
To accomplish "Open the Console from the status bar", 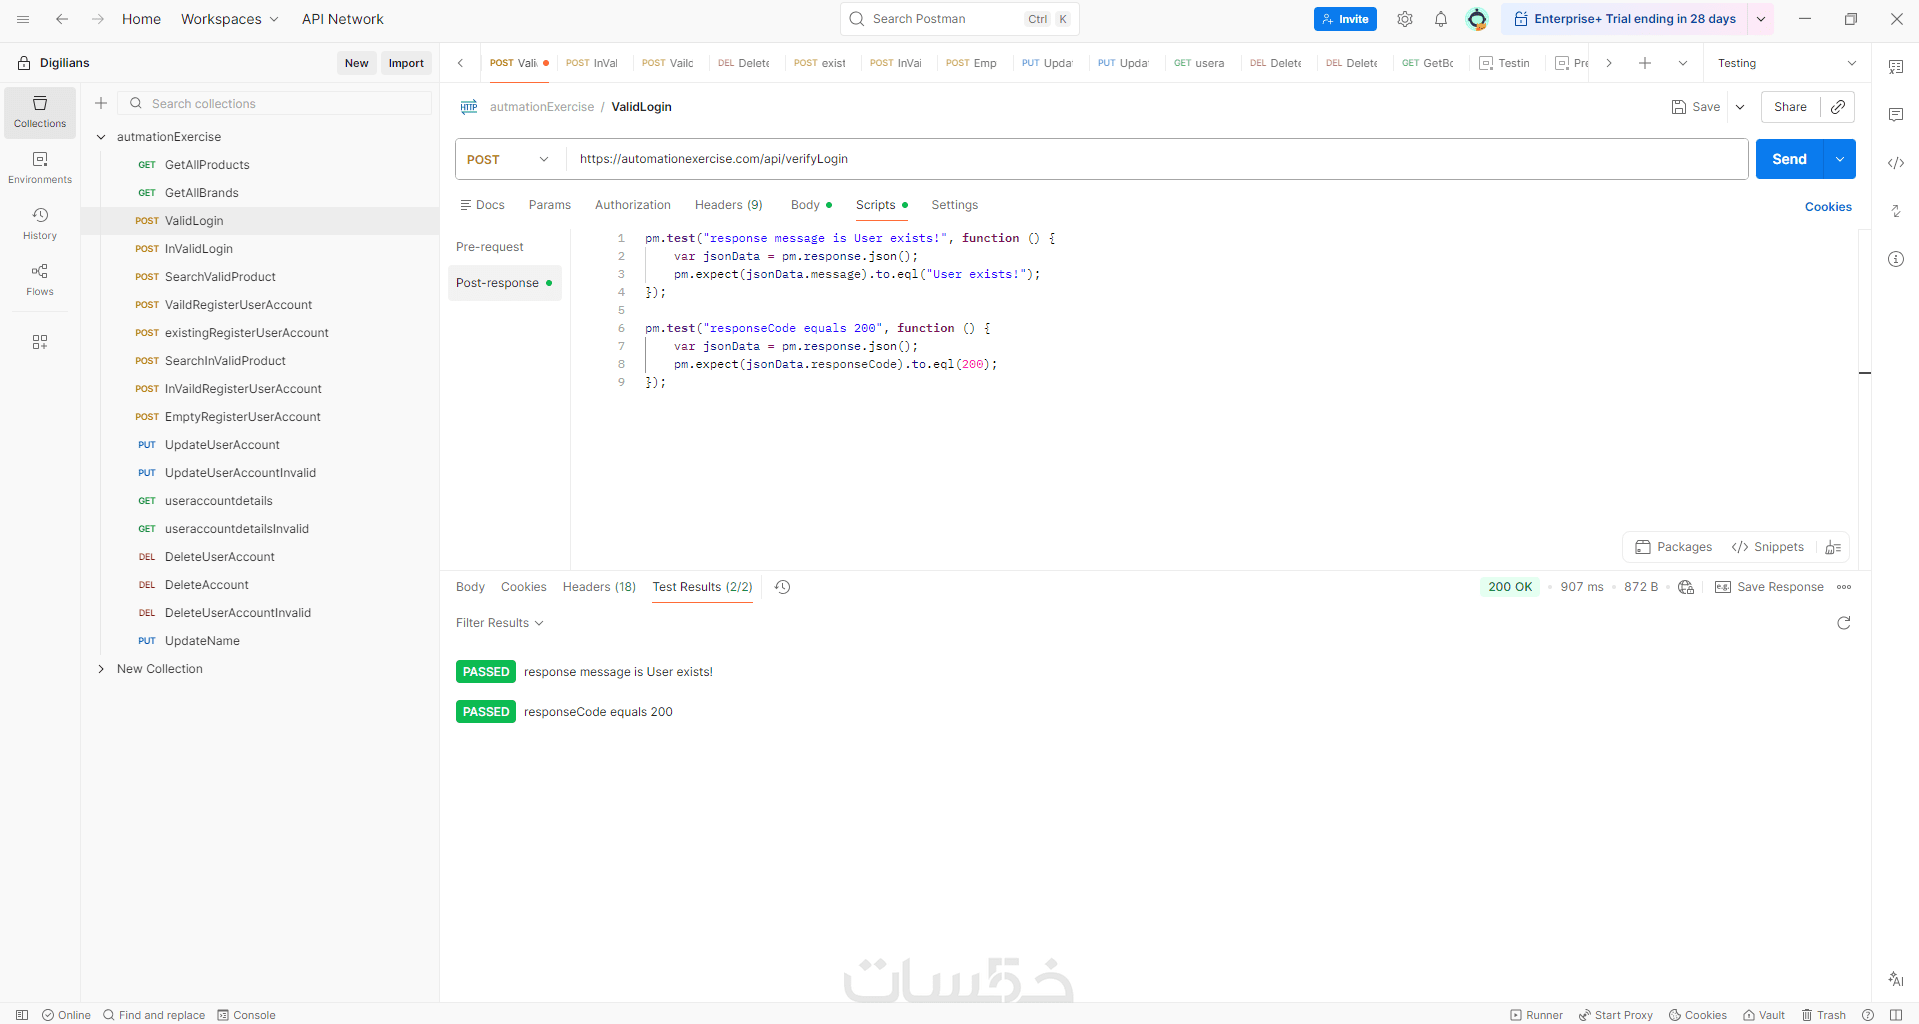I will click(246, 1015).
